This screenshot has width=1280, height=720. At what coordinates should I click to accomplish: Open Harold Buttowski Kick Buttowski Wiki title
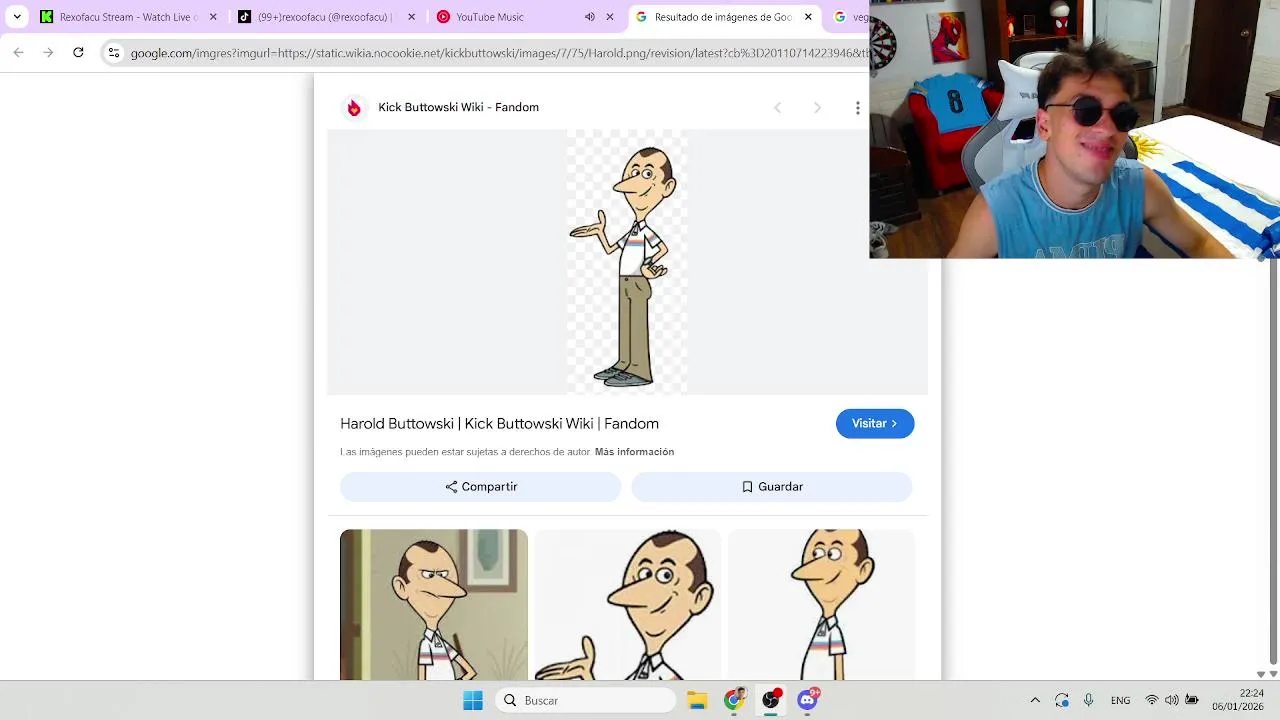point(499,424)
